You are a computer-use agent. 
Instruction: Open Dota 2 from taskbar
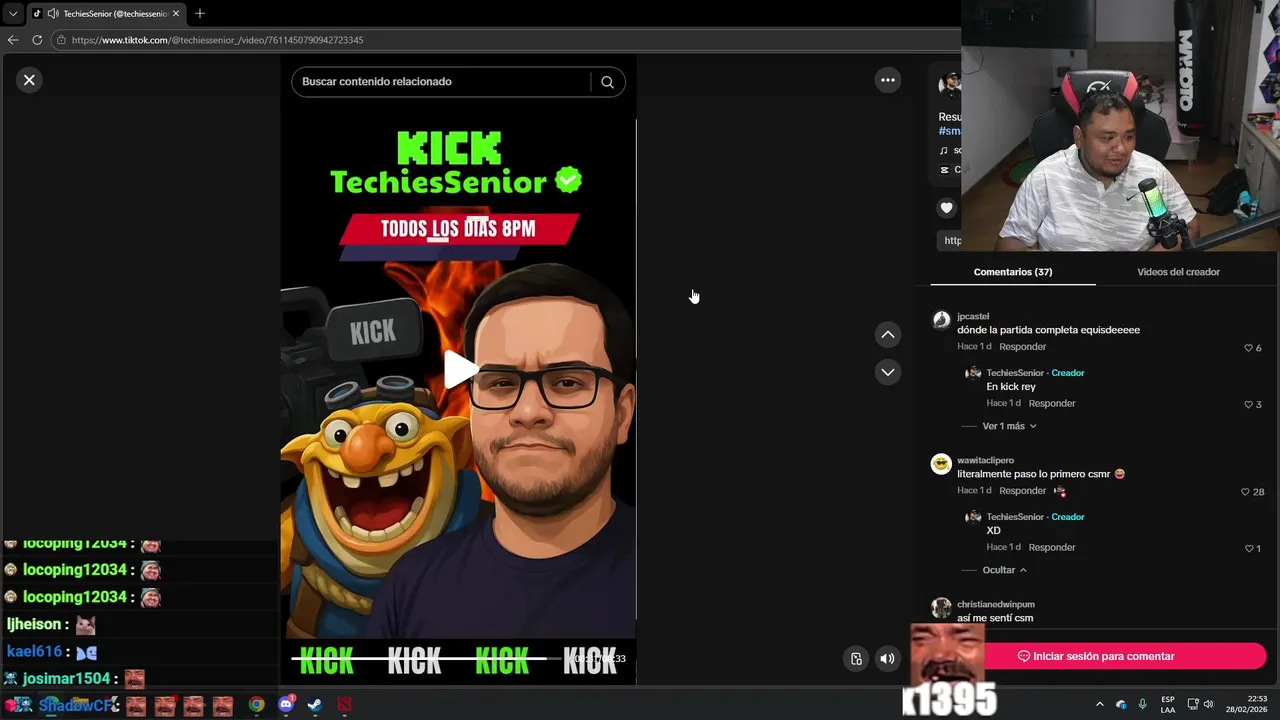[x=344, y=705]
